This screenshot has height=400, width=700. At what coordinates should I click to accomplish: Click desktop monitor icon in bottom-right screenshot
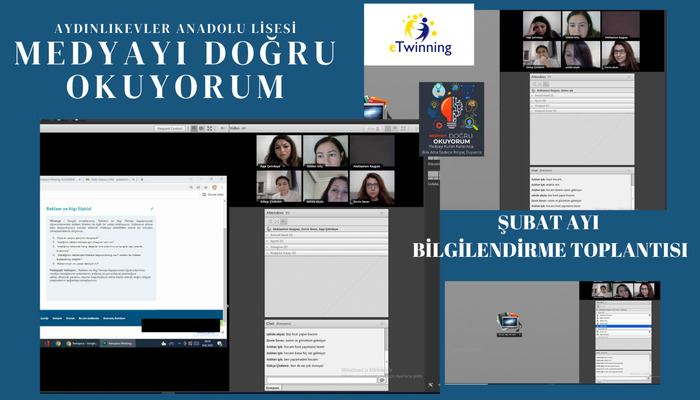(x=509, y=322)
